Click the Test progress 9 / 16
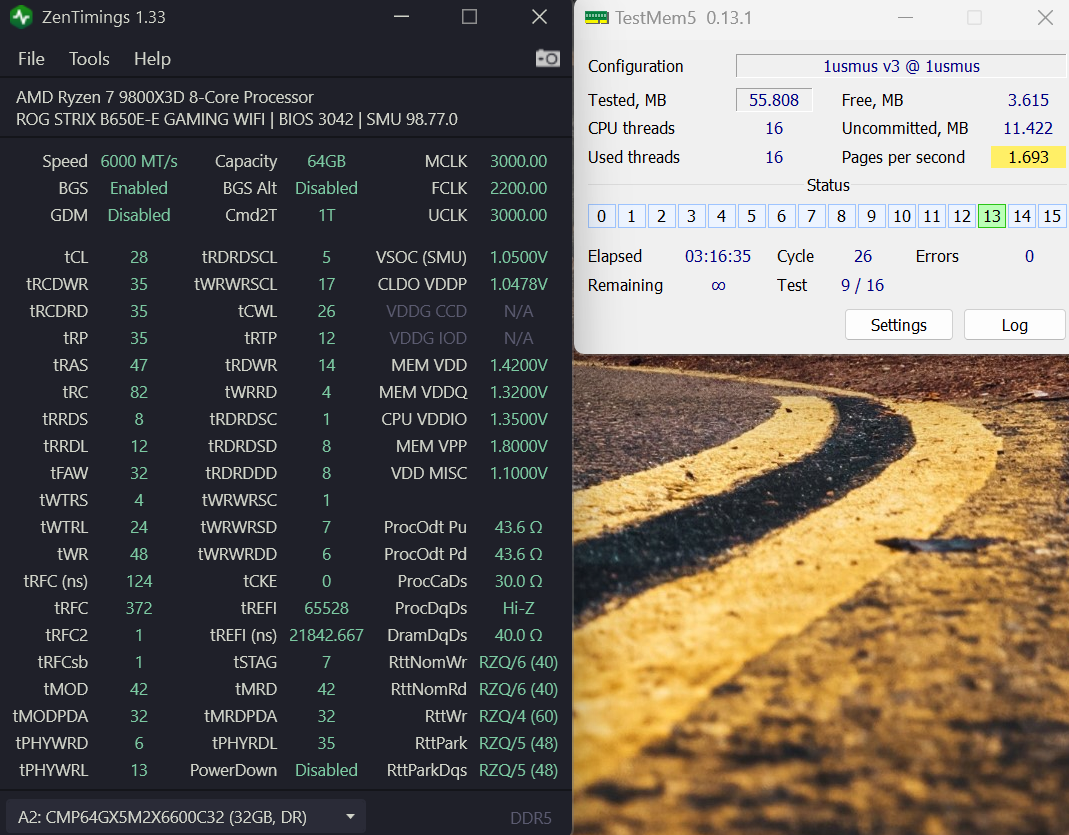The width and height of the screenshot is (1069, 835). pyautogui.click(x=862, y=285)
